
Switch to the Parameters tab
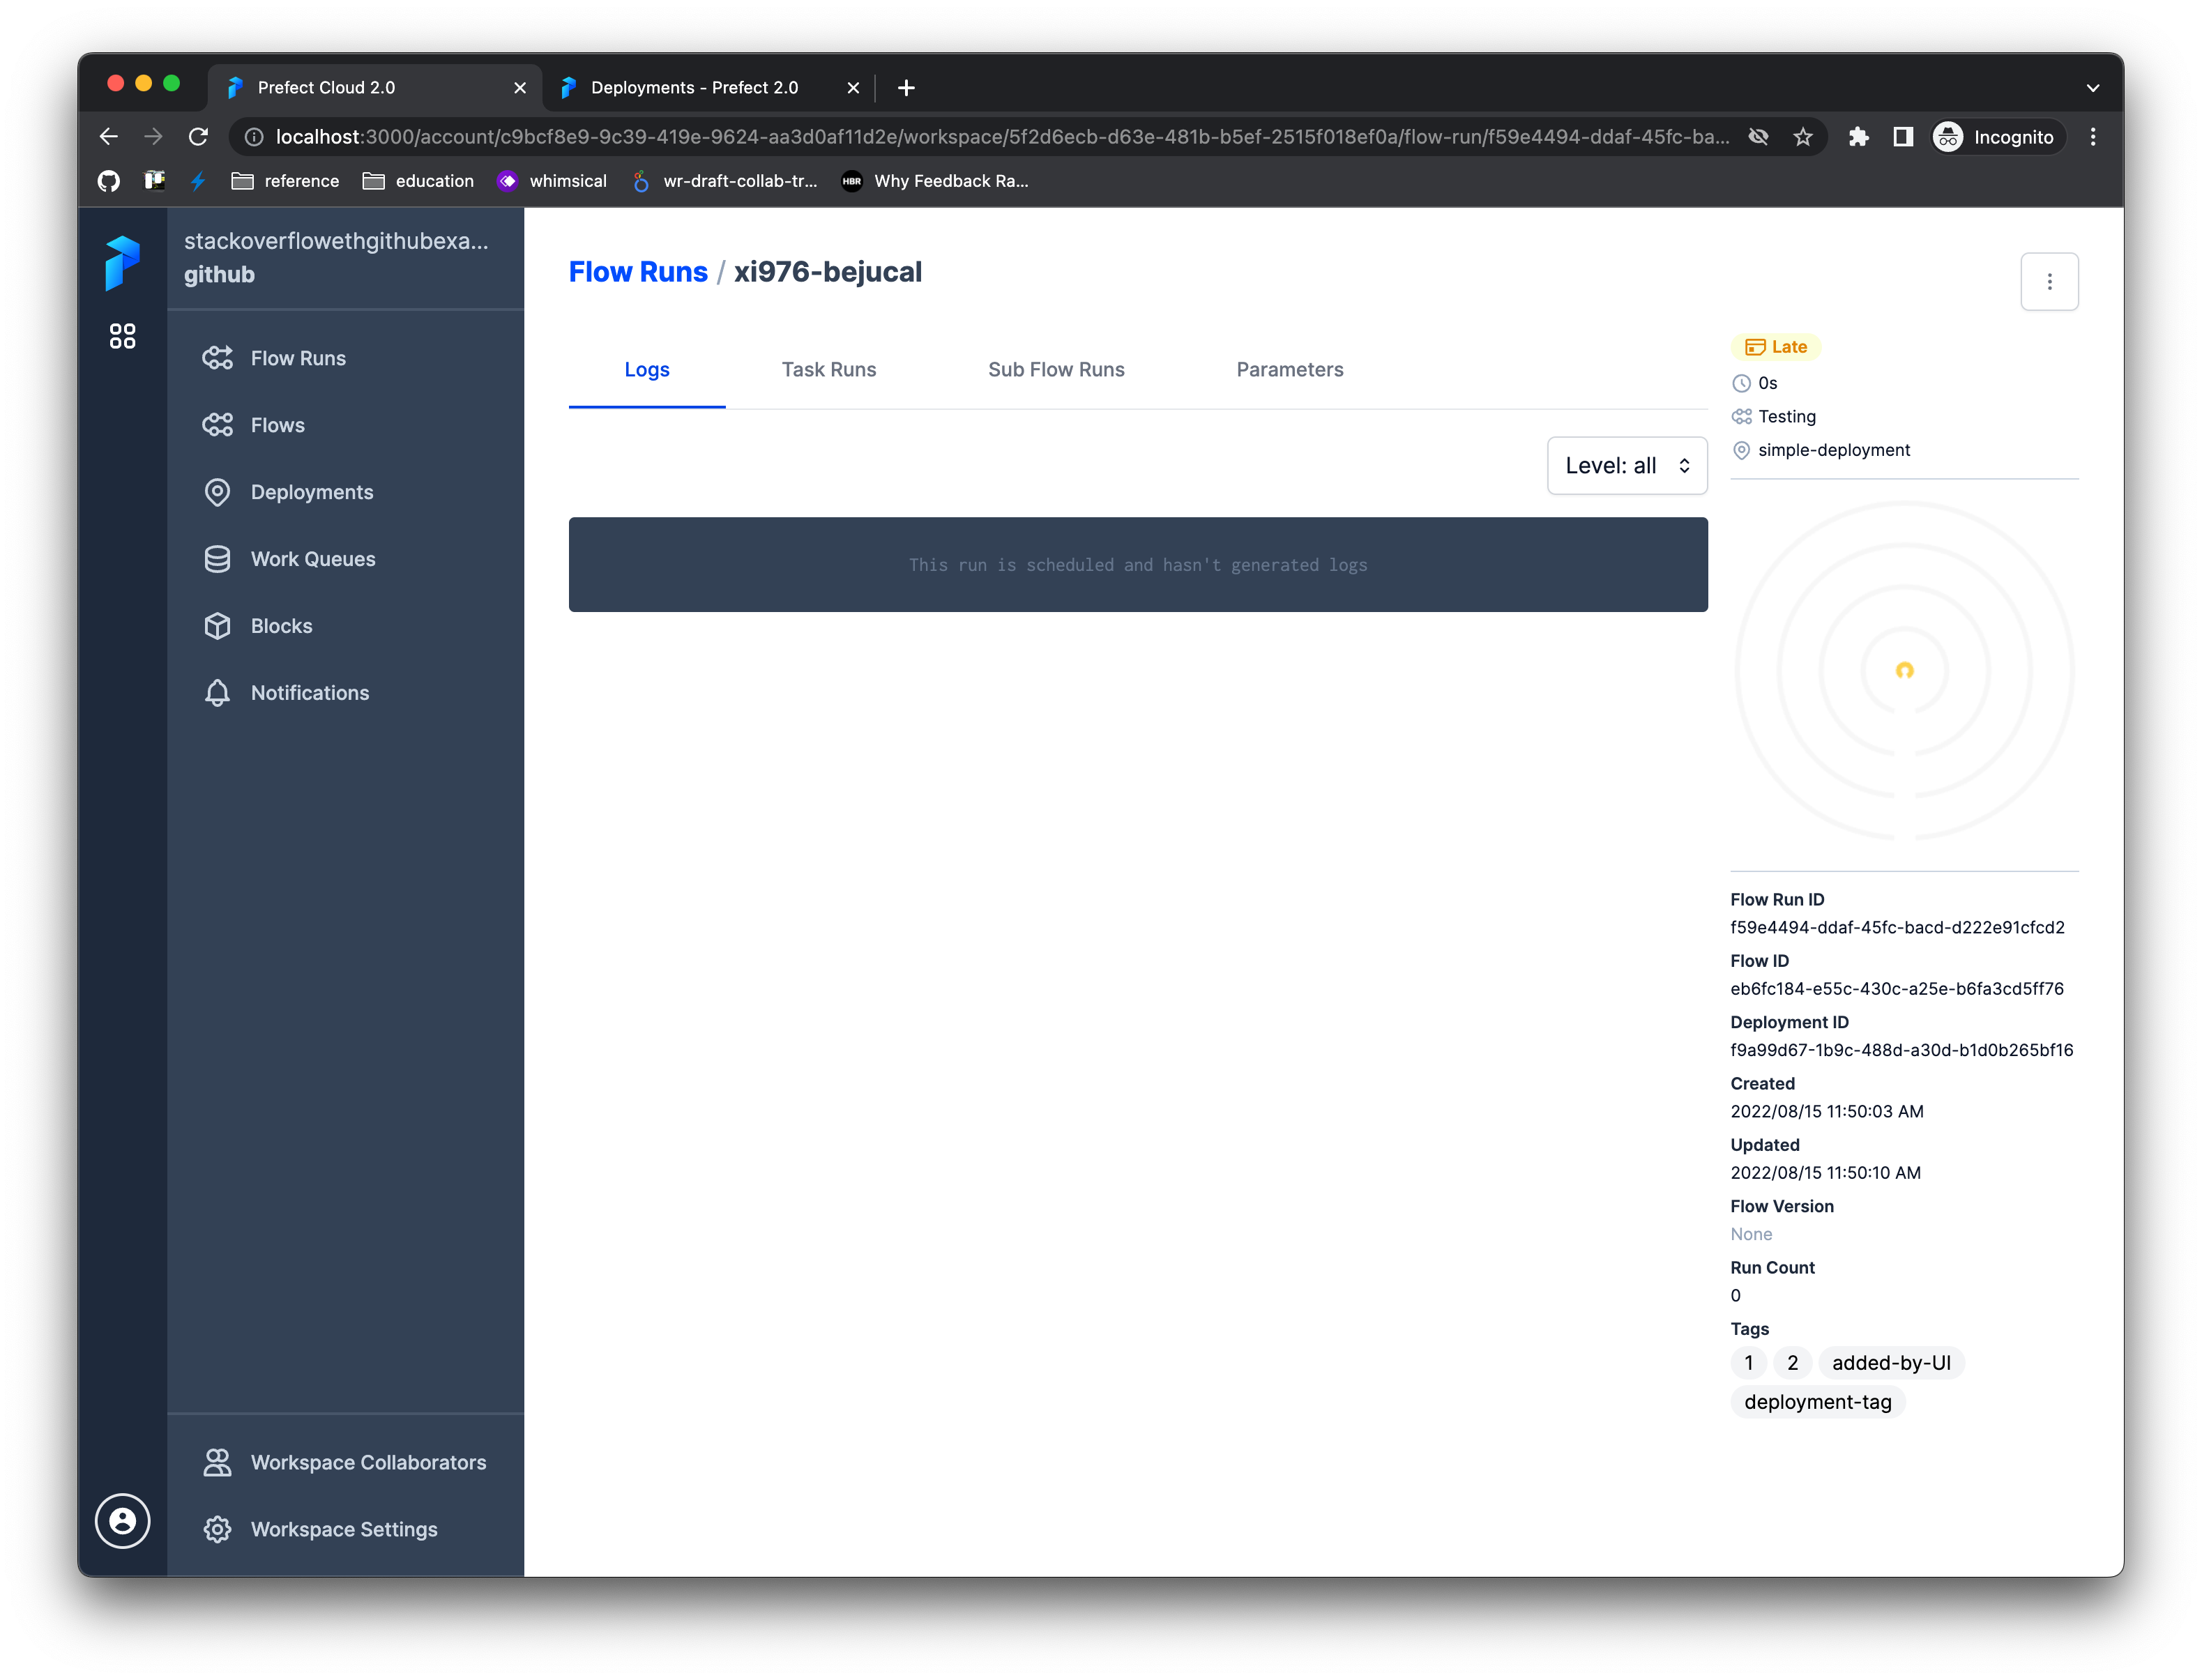[1289, 369]
